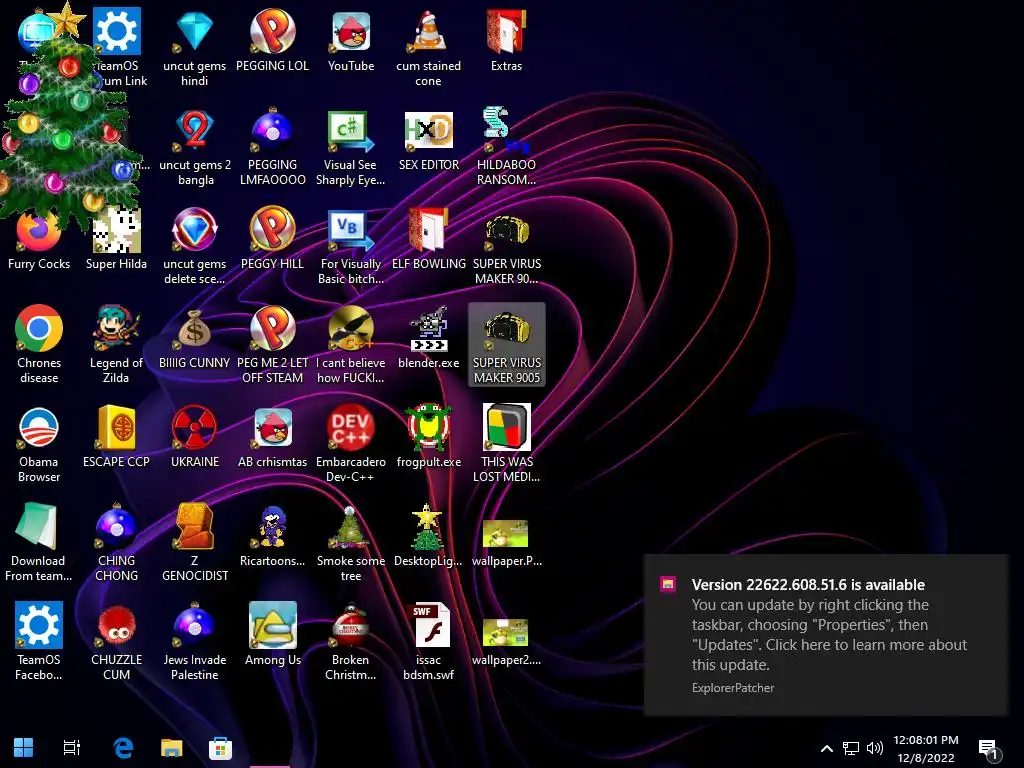The width and height of the screenshot is (1024, 768).
Task: Select the BIIIIG CUNNY money bag icon
Action: point(195,328)
